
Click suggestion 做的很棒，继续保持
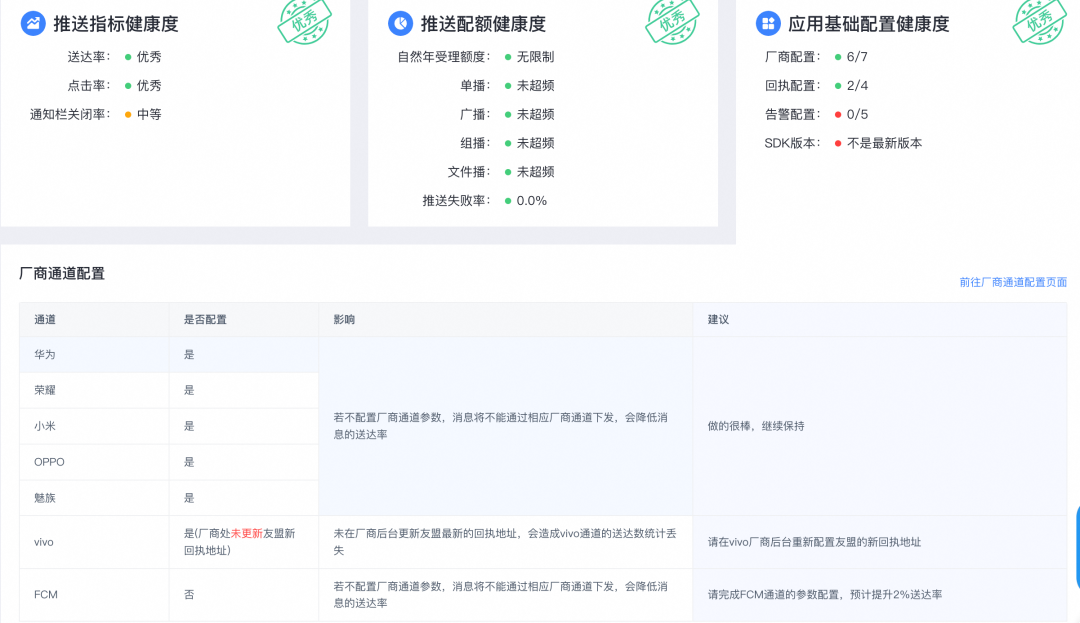point(756,426)
